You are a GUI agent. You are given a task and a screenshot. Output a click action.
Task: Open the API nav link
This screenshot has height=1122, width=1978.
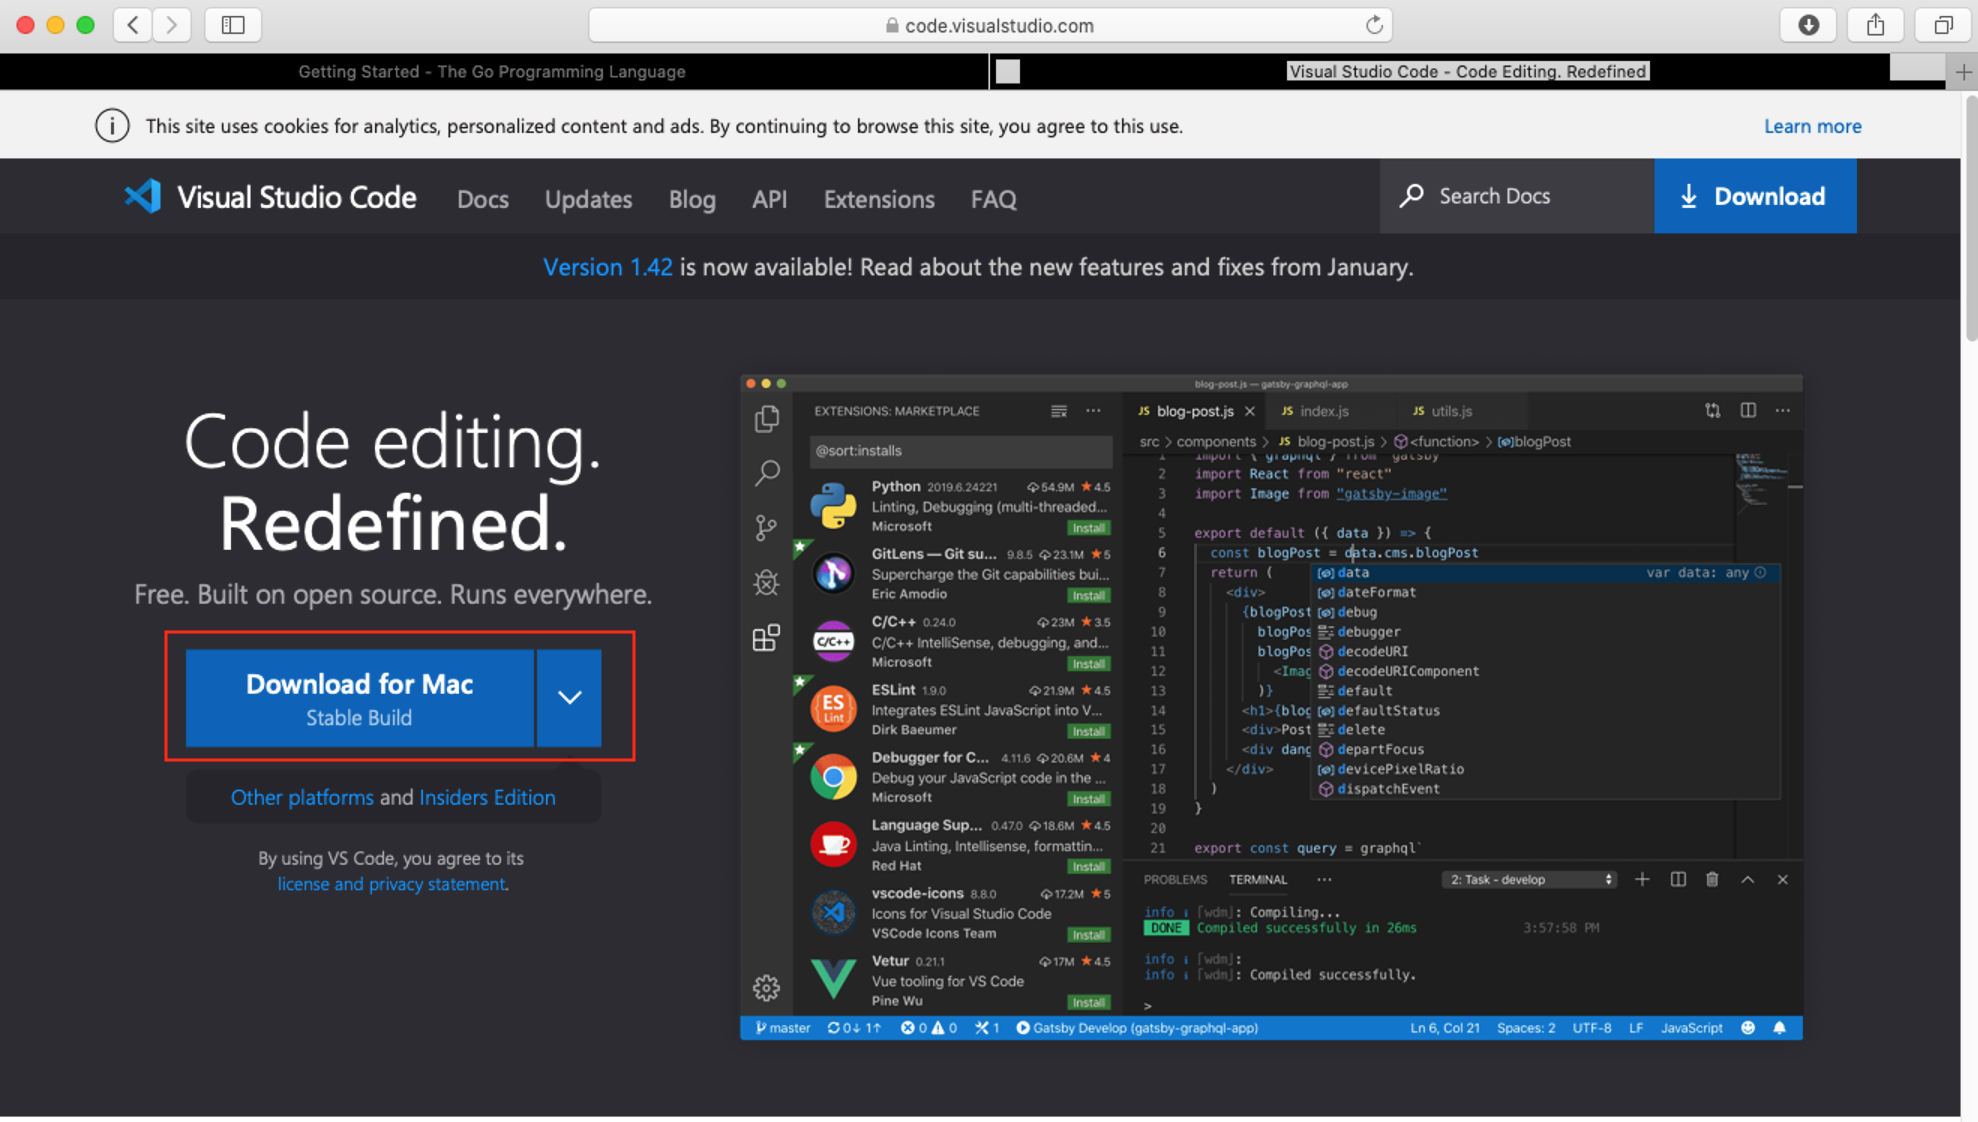click(769, 199)
